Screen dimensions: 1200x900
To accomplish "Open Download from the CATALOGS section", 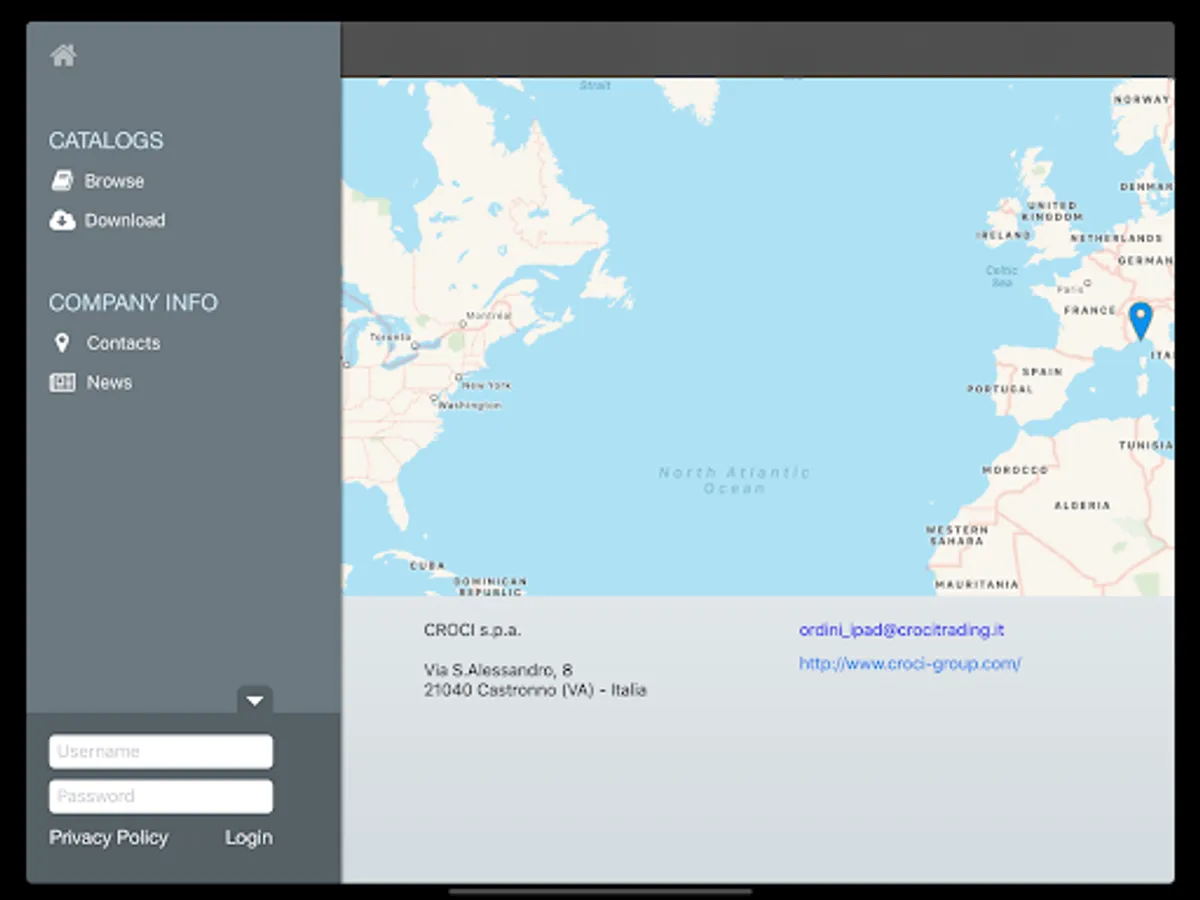I will 125,220.
